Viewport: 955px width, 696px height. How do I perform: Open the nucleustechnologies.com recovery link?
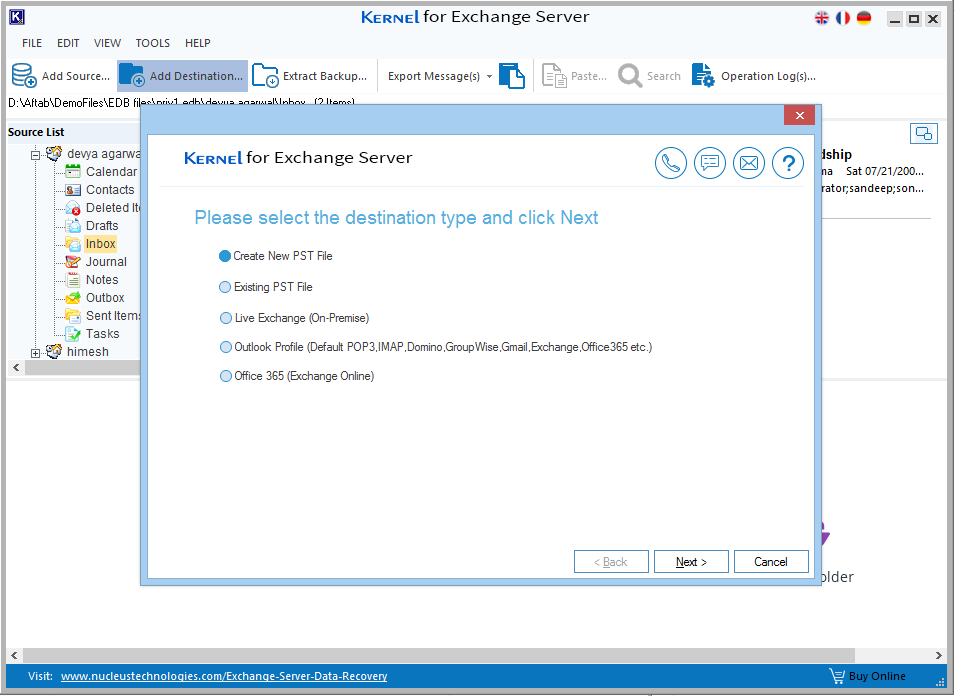click(x=224, y=676)
